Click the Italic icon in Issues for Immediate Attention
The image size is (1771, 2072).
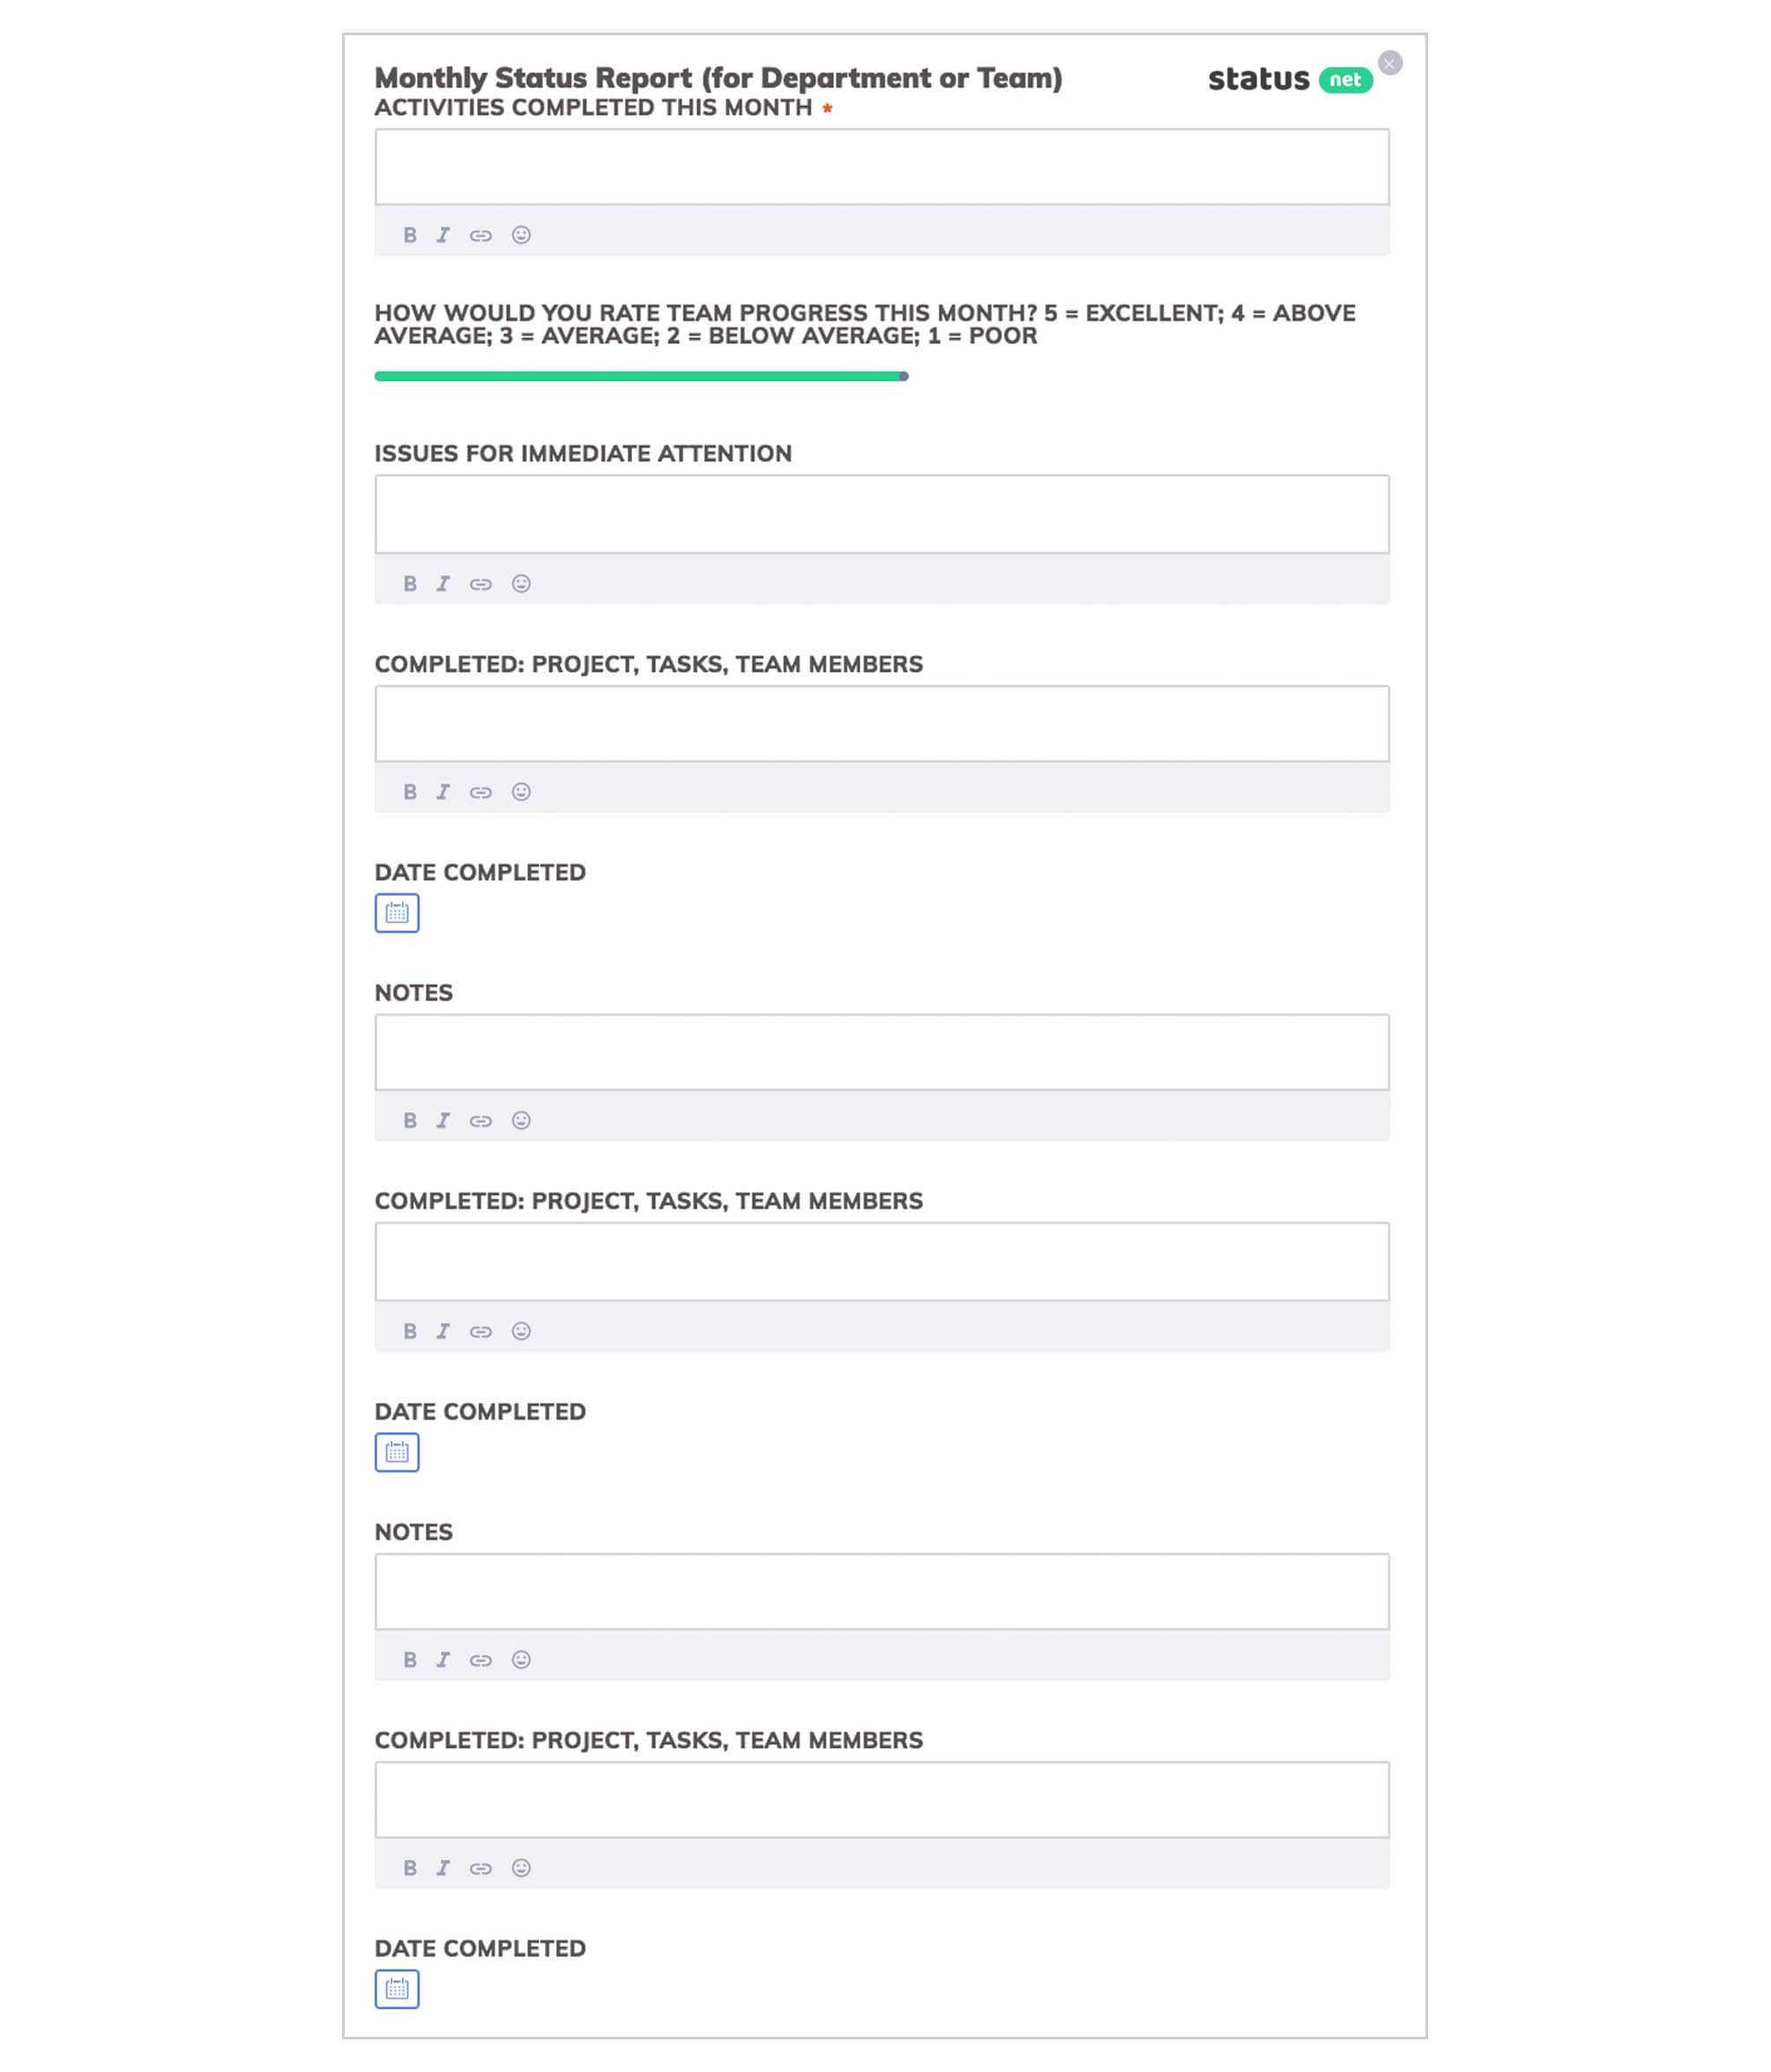tap(443, 584)
